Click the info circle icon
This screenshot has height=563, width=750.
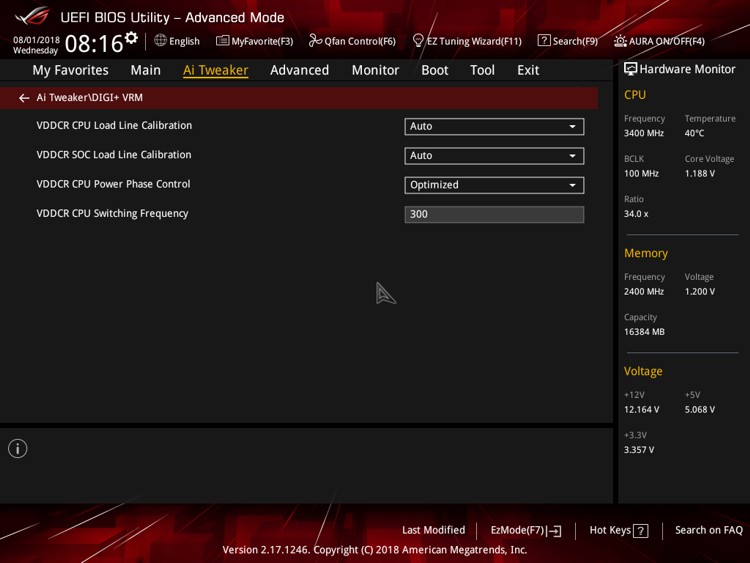[18, 449]
